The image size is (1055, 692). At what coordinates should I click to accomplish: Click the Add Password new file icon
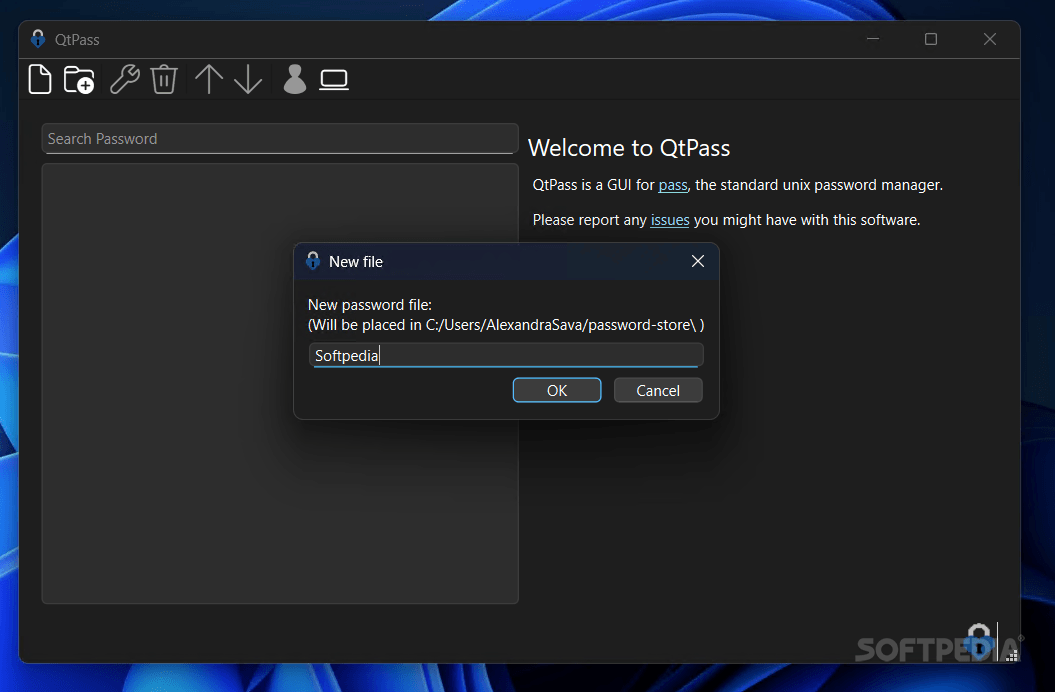[x=40, y=79]
